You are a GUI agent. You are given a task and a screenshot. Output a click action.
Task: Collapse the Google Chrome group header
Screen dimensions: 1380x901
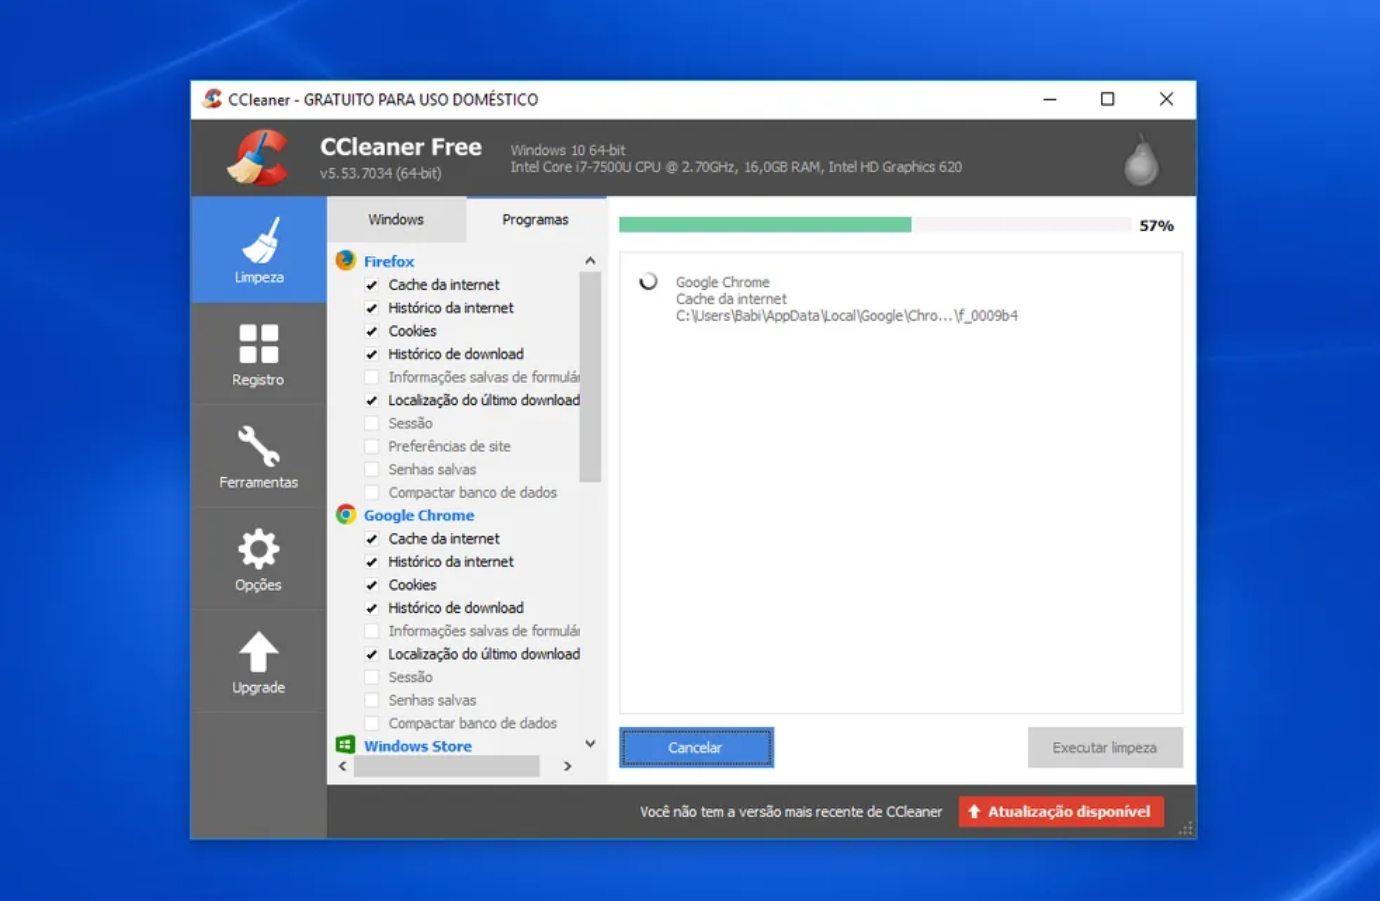[x=419, y=515]
